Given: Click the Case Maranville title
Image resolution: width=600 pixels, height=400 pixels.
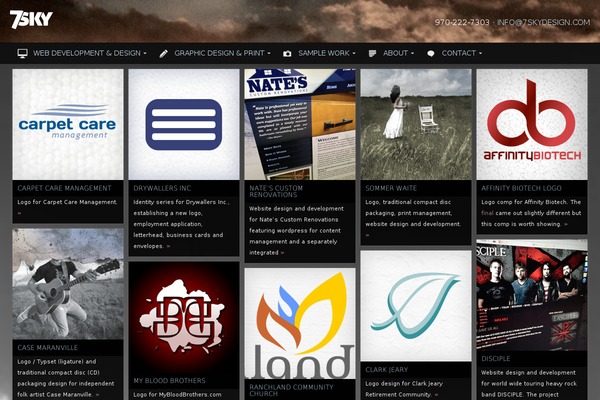Looking at the screenshot, I should pyautogui.click(x=47, y=348).
